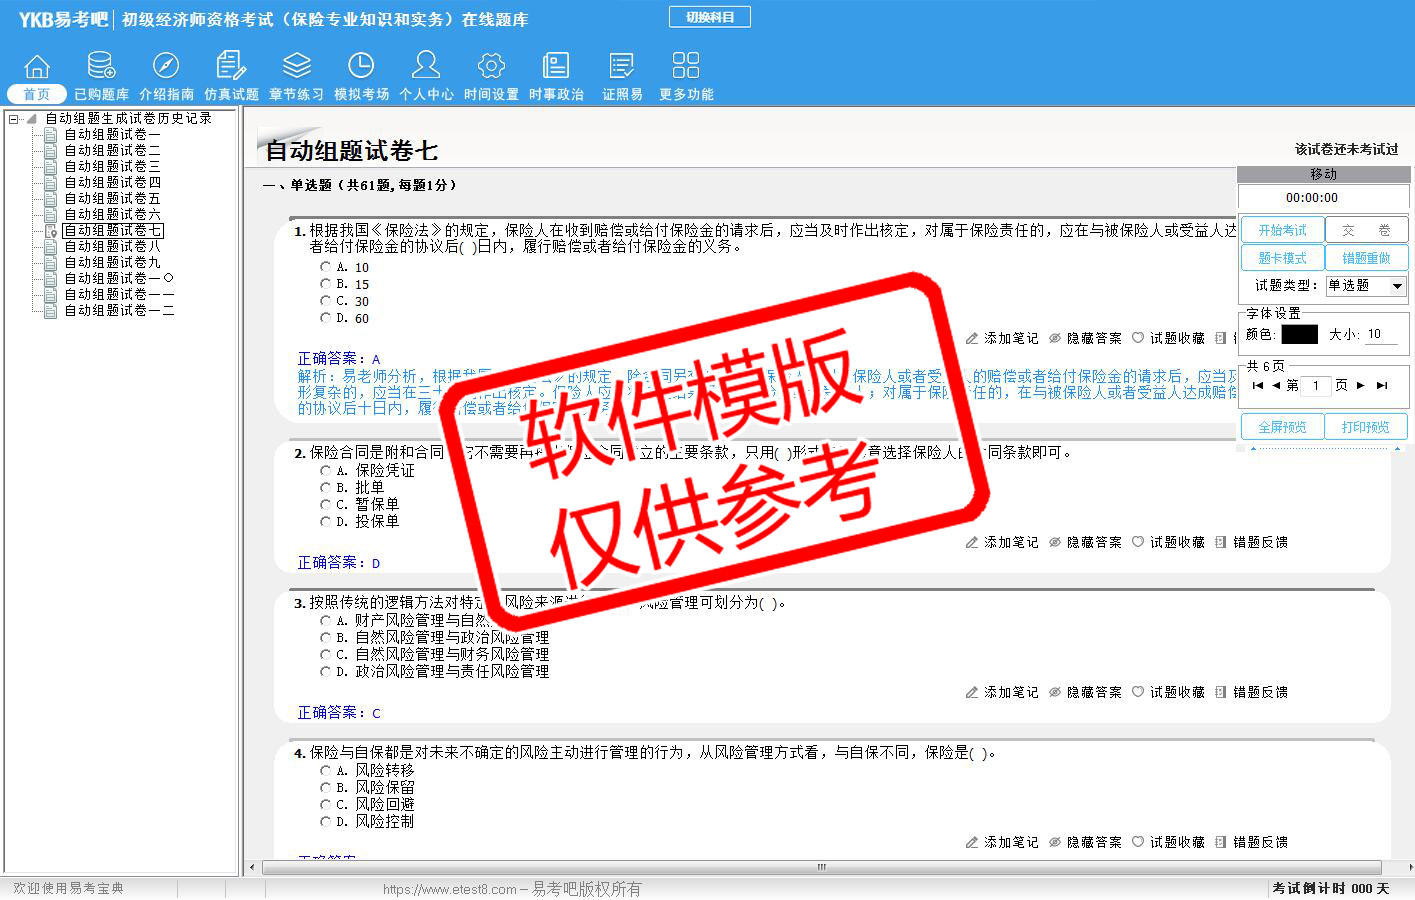This screenshot has height=900, width=1415.
Task: Open the 时间设置 gear icon
Action: coord(491,67)
